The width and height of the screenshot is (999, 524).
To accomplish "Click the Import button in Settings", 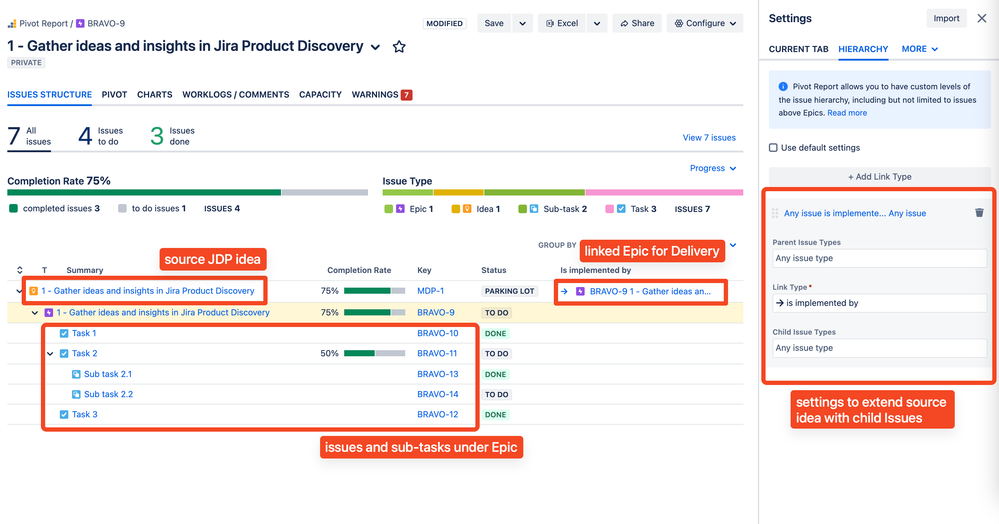I will click(946, 18).
